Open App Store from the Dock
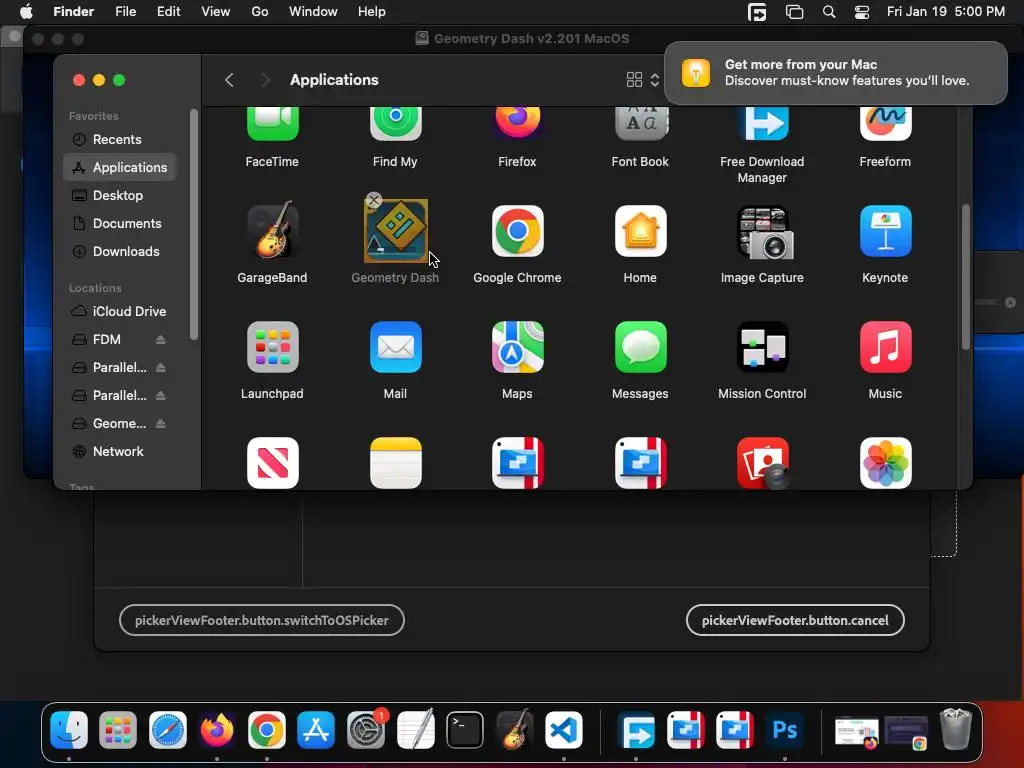This screenshot has height=768, width=1024. click(x=316, y=730)
